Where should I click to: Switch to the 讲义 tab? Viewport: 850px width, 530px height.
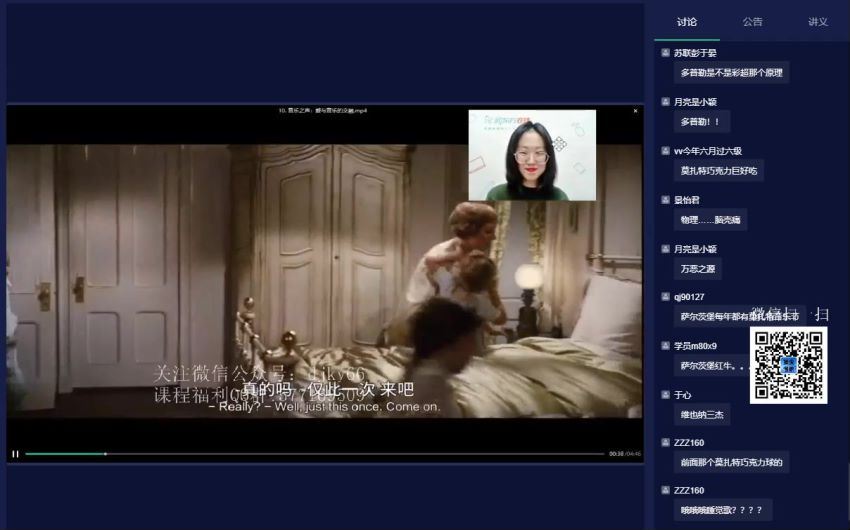point(817,22)
